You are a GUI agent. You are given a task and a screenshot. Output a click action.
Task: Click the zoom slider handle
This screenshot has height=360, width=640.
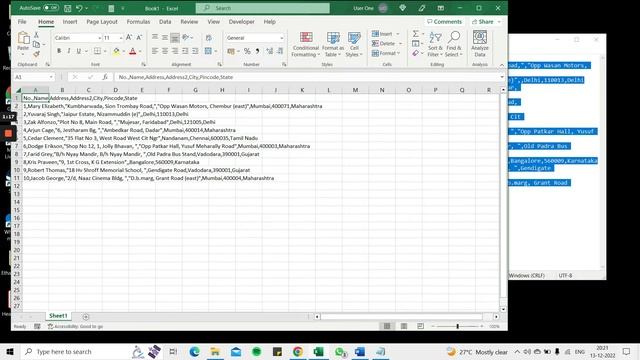point(458,326)
